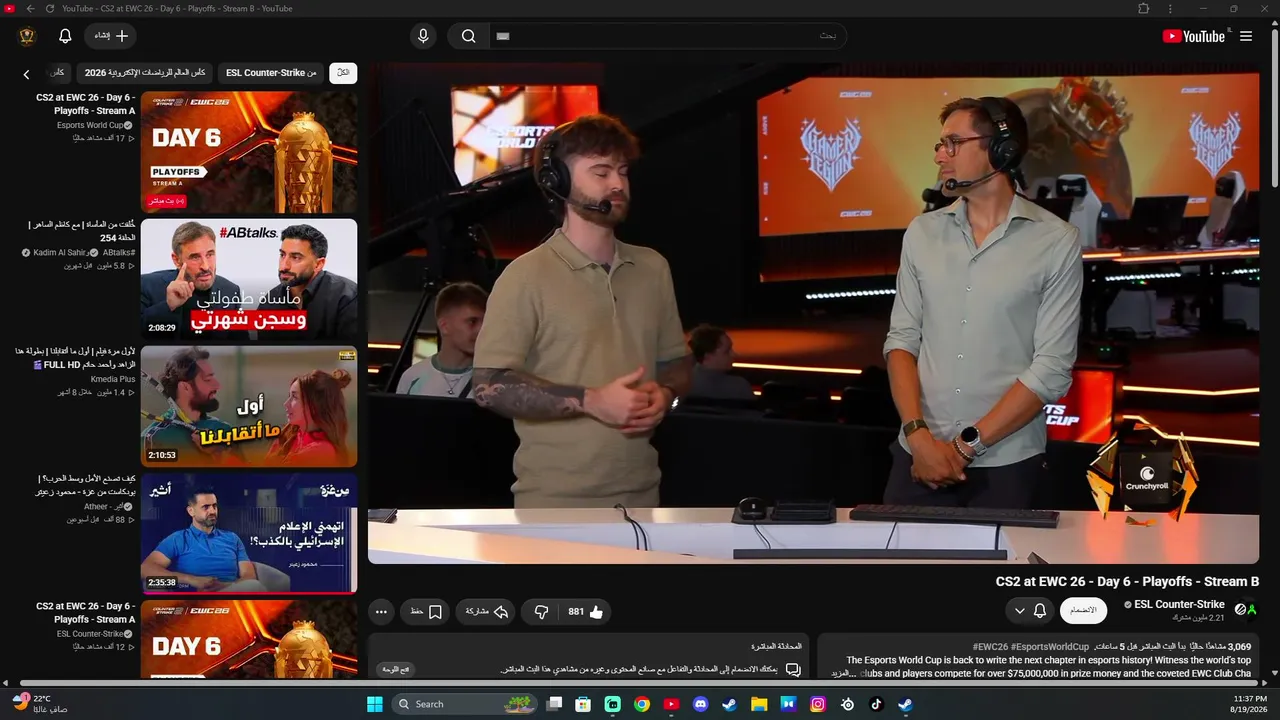Open browser three-dot menu
This screenshot has height=720, width=1280.
[x=1170, y=8]
